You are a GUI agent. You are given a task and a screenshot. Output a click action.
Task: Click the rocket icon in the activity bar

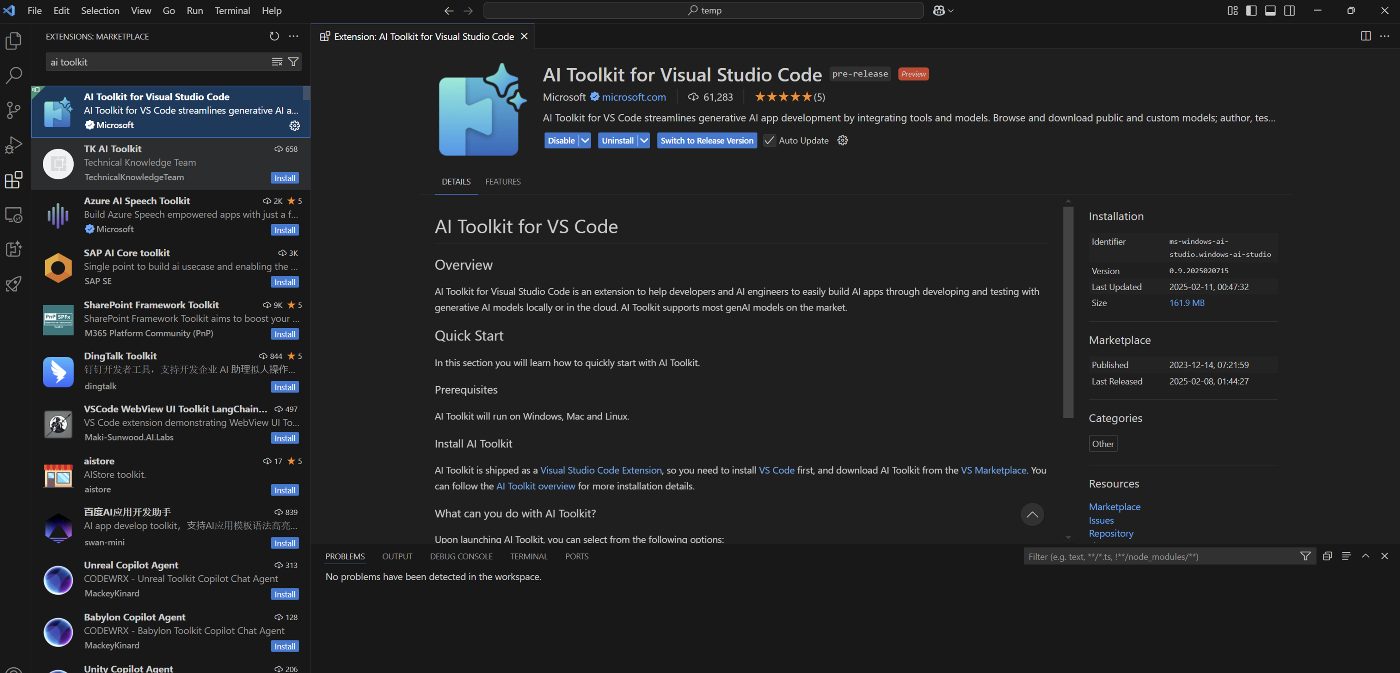(x=14, y=284)
